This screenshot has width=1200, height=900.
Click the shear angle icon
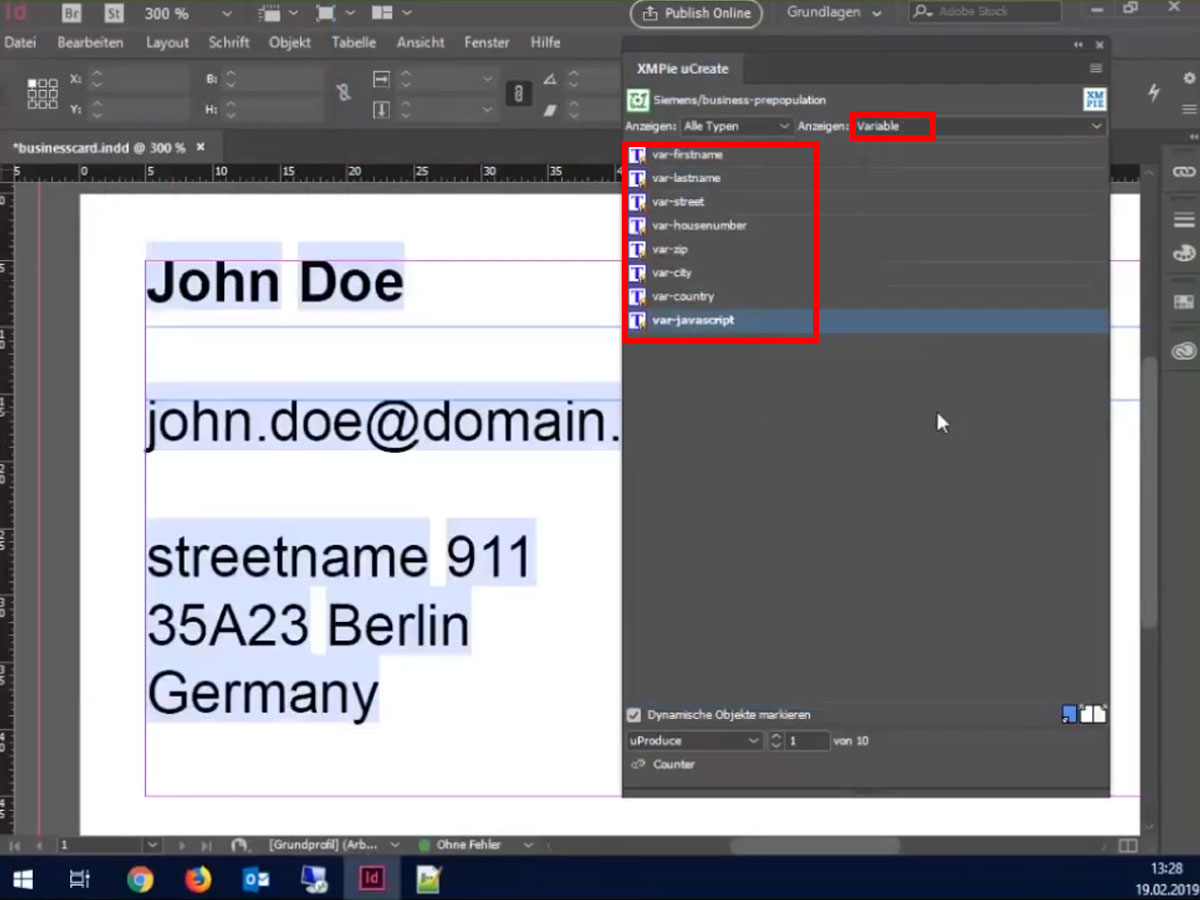click(x=550, y=109)
